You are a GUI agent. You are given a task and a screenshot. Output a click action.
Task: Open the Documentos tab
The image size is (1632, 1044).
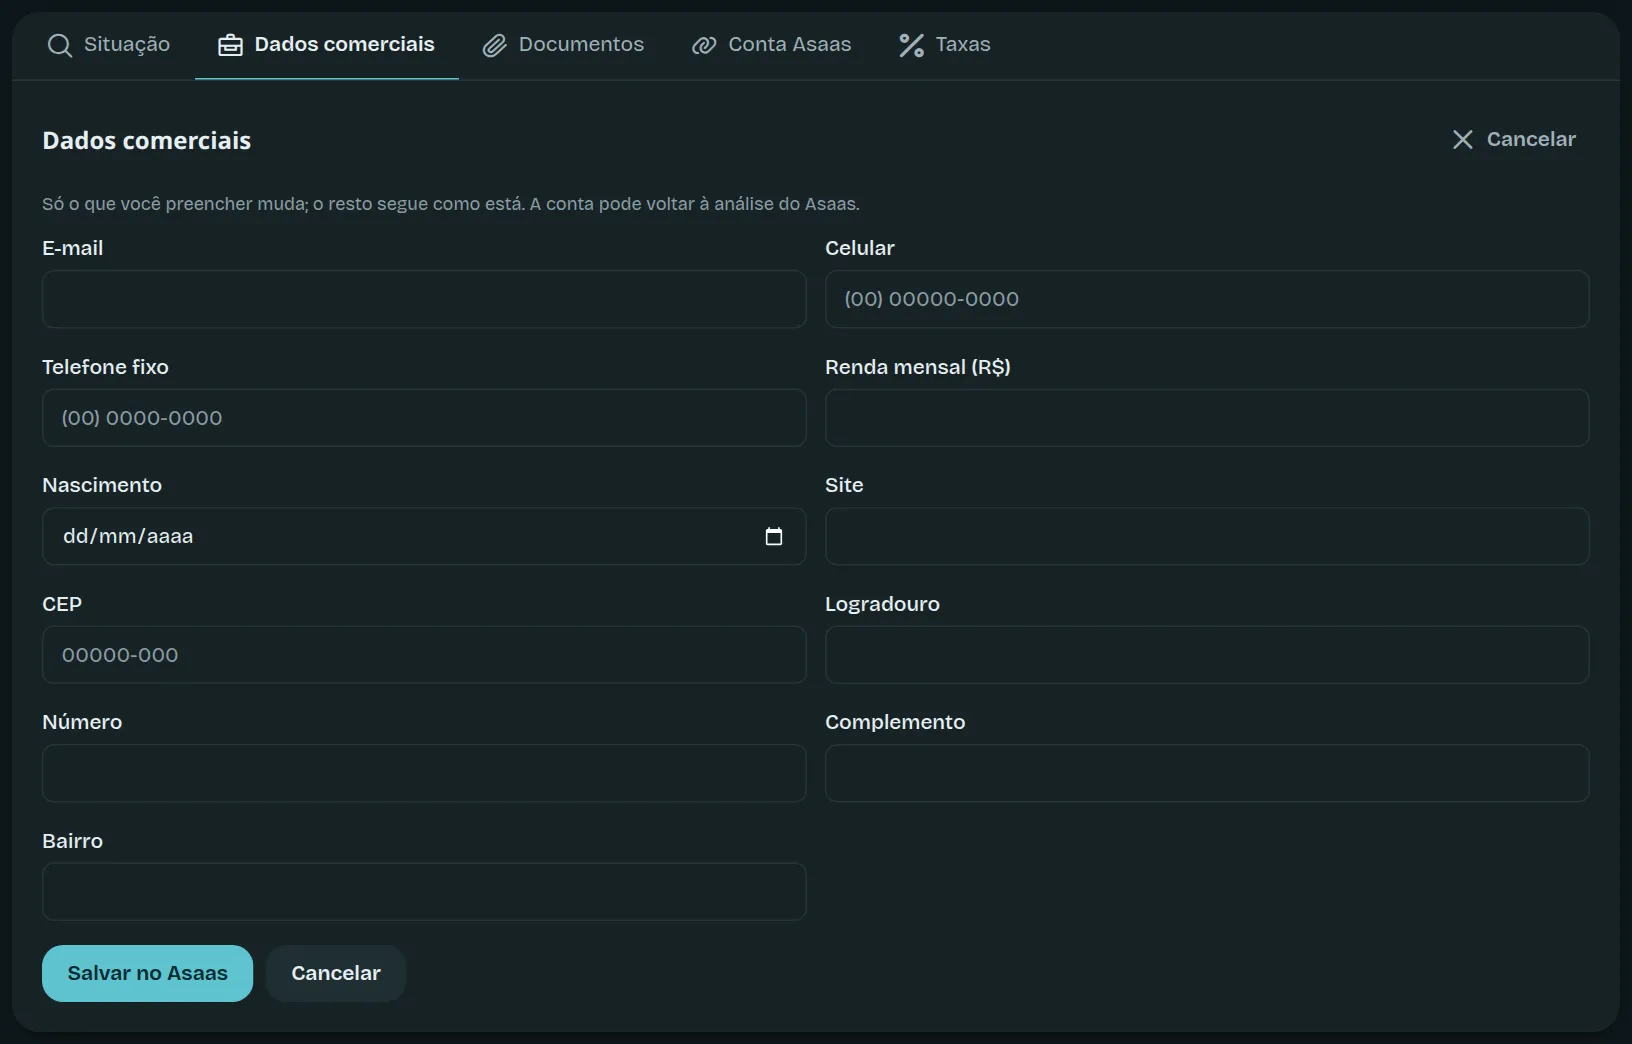coord(563,45)
